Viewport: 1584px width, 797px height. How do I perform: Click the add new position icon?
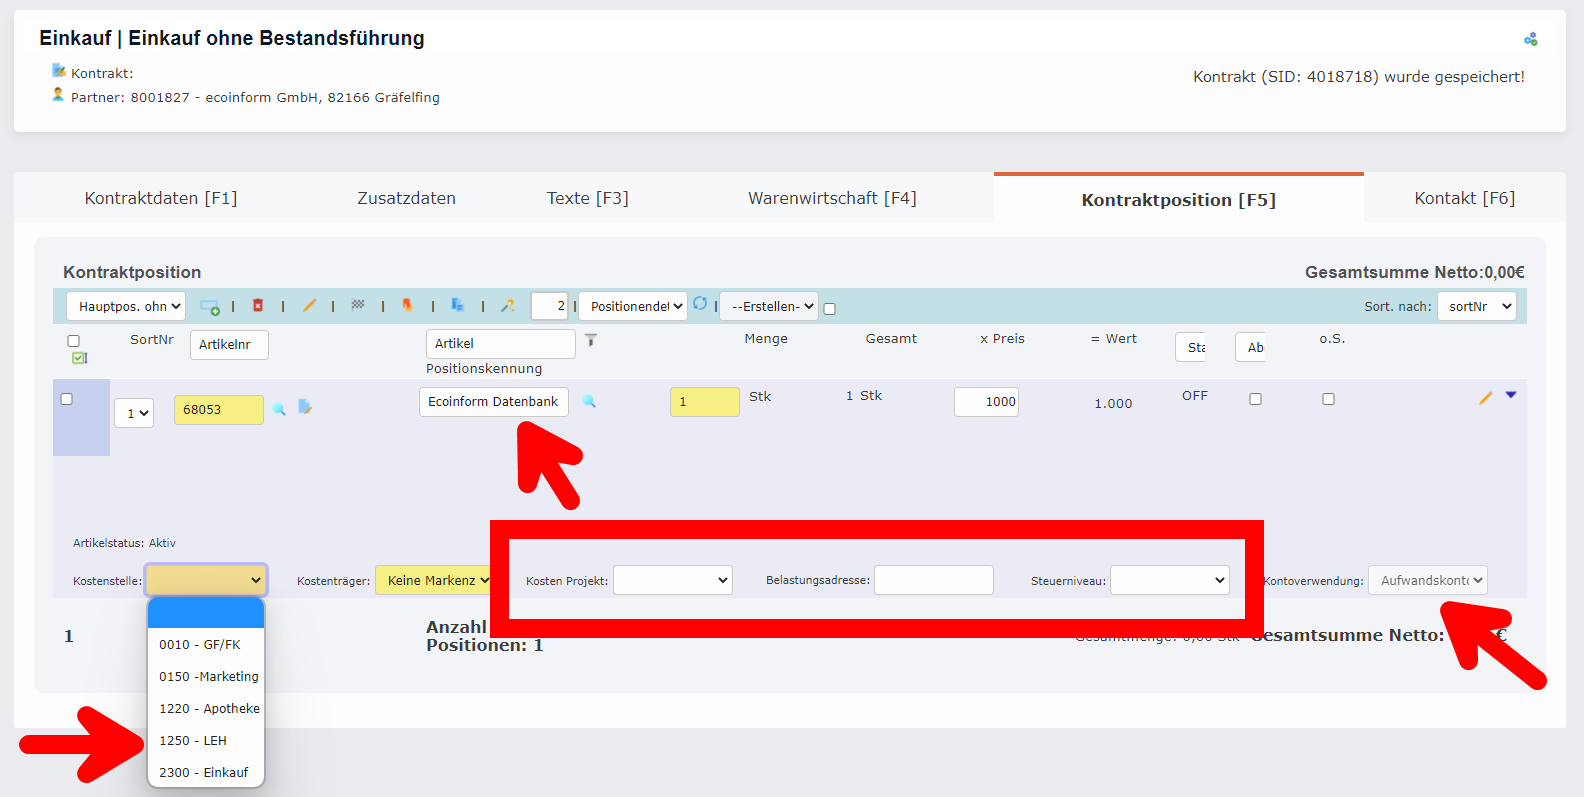[209, 306]
